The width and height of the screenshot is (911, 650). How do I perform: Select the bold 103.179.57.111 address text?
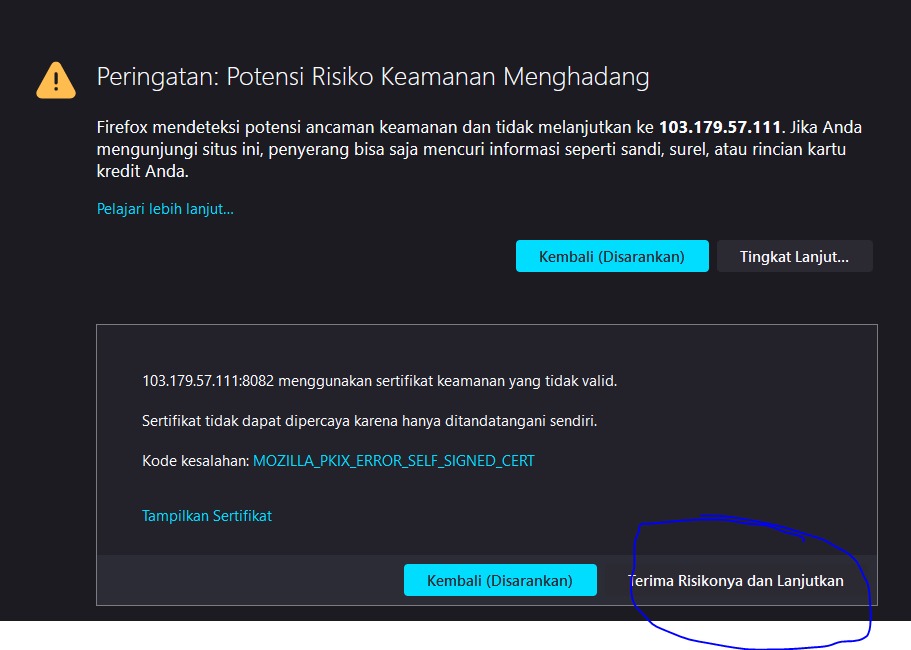click(x=720, y=127)
